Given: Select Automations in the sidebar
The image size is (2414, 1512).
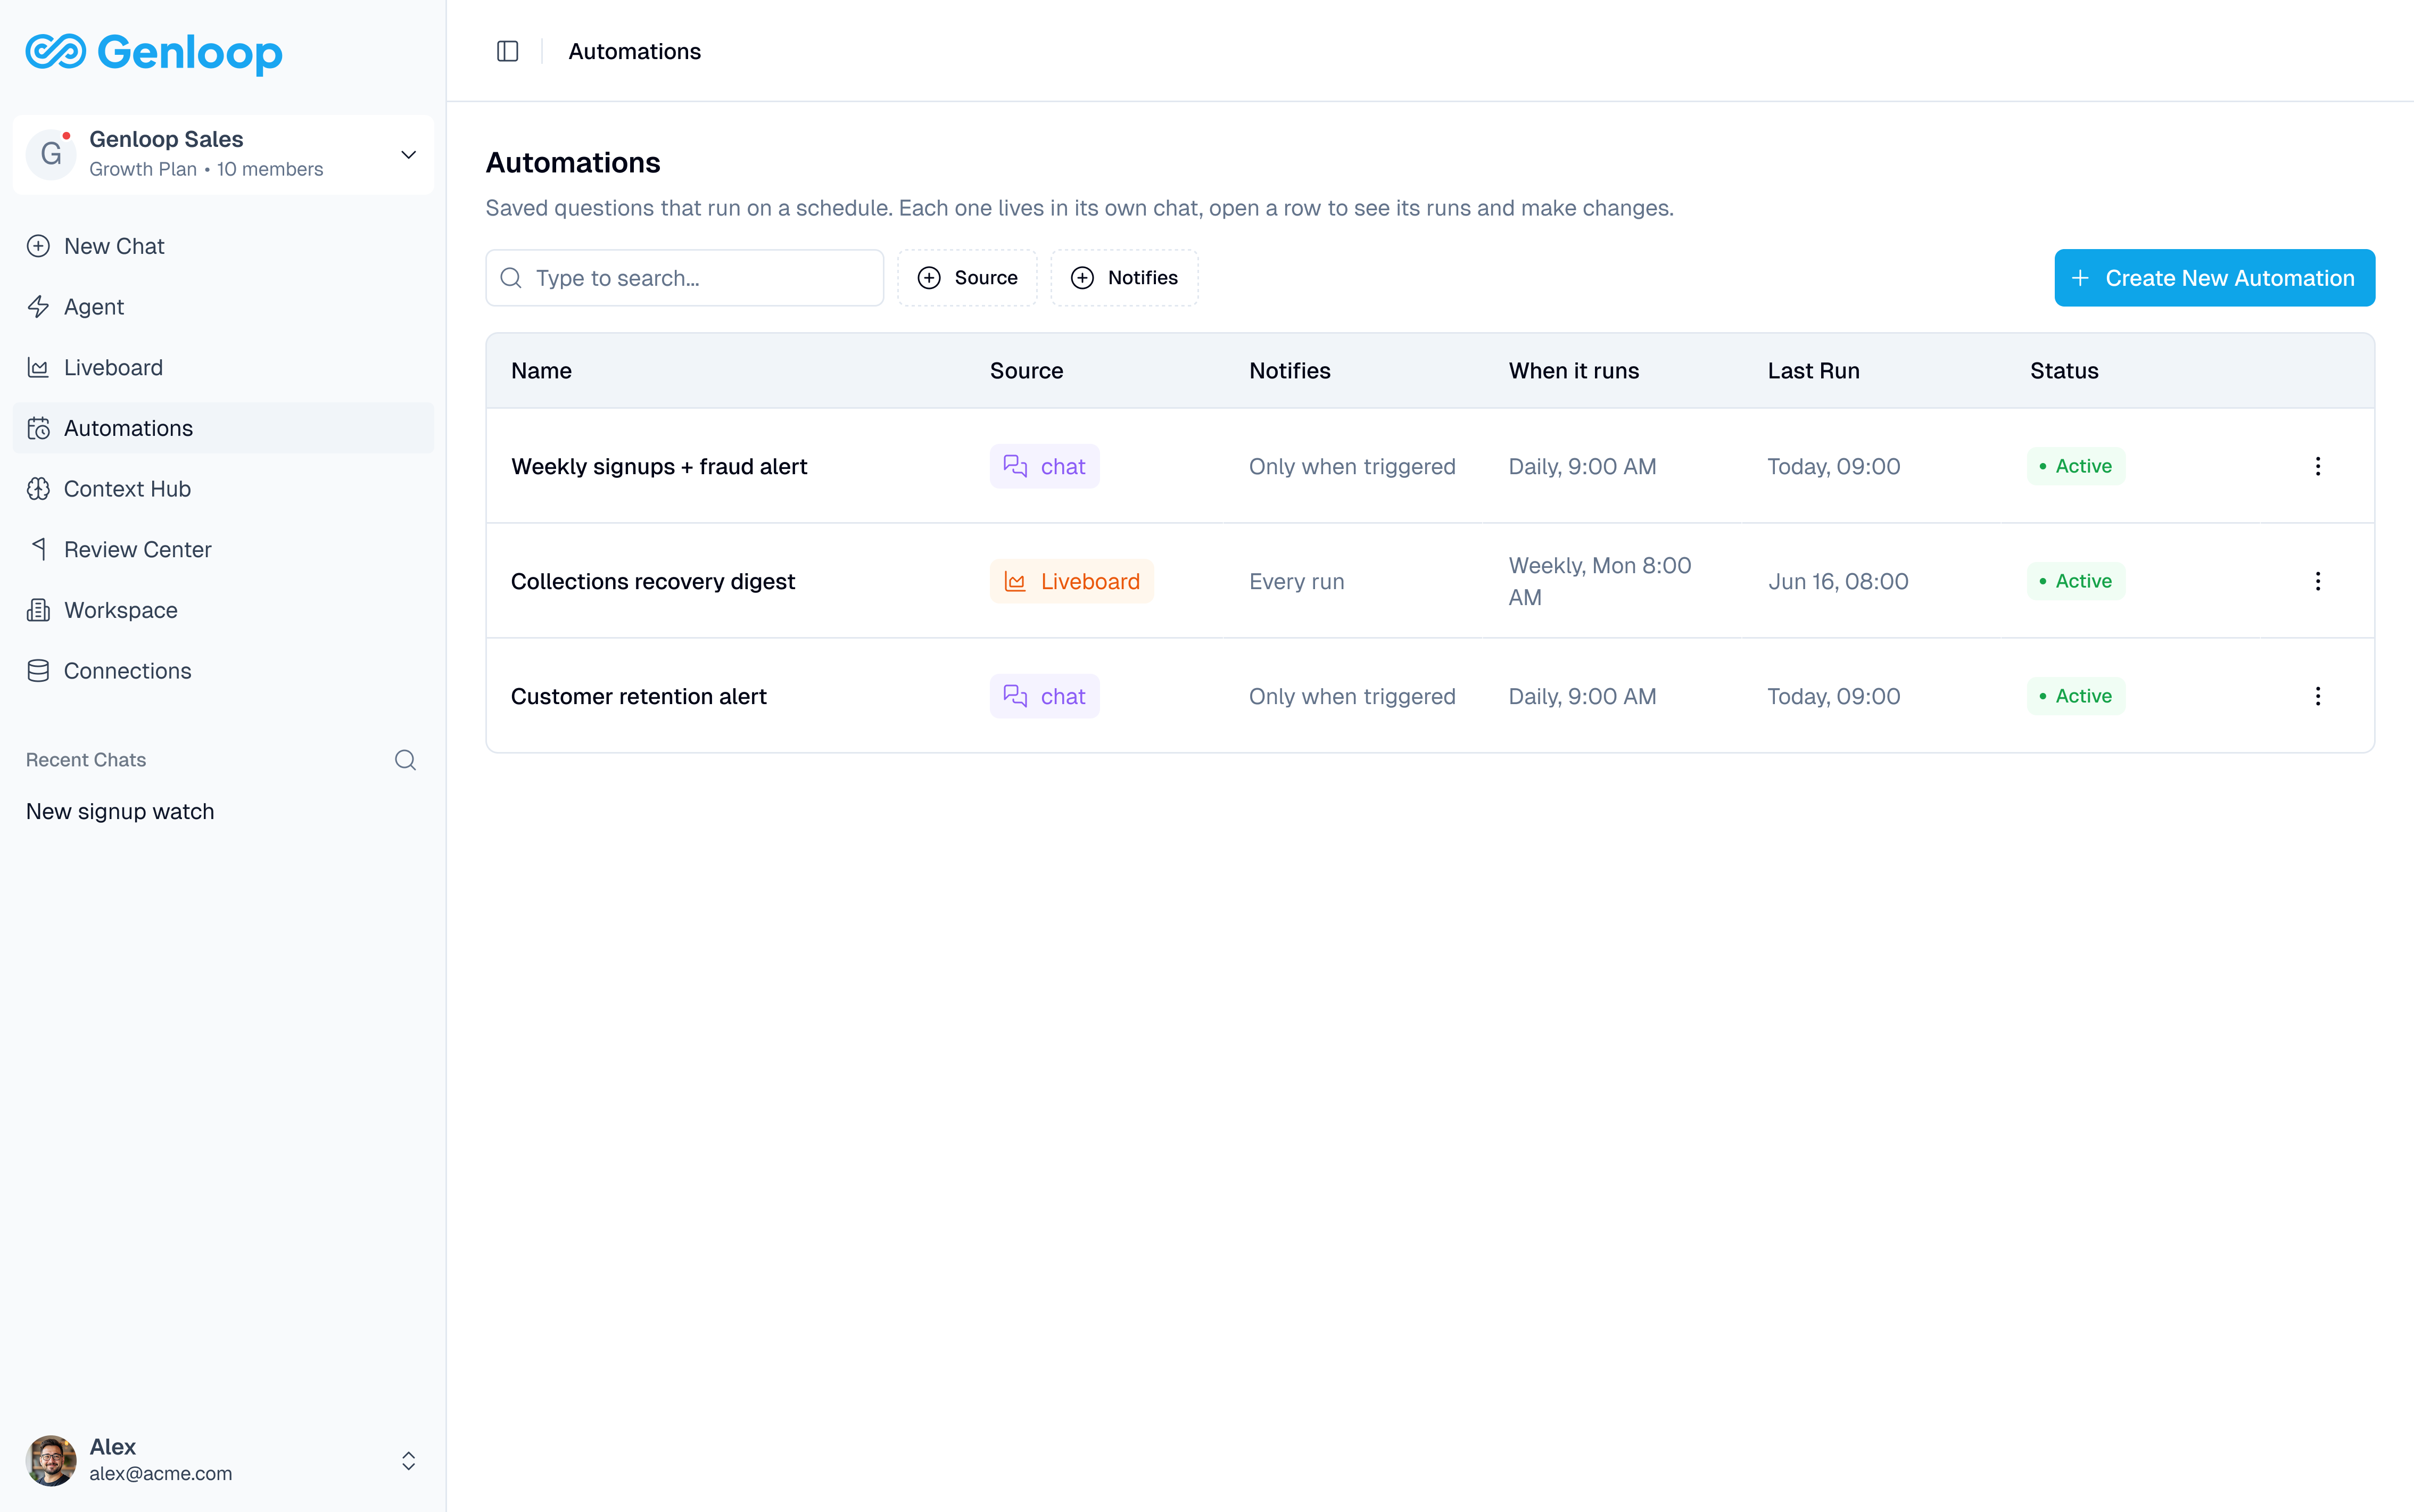Looking at the screenshot, I should [x=223, y=428].
